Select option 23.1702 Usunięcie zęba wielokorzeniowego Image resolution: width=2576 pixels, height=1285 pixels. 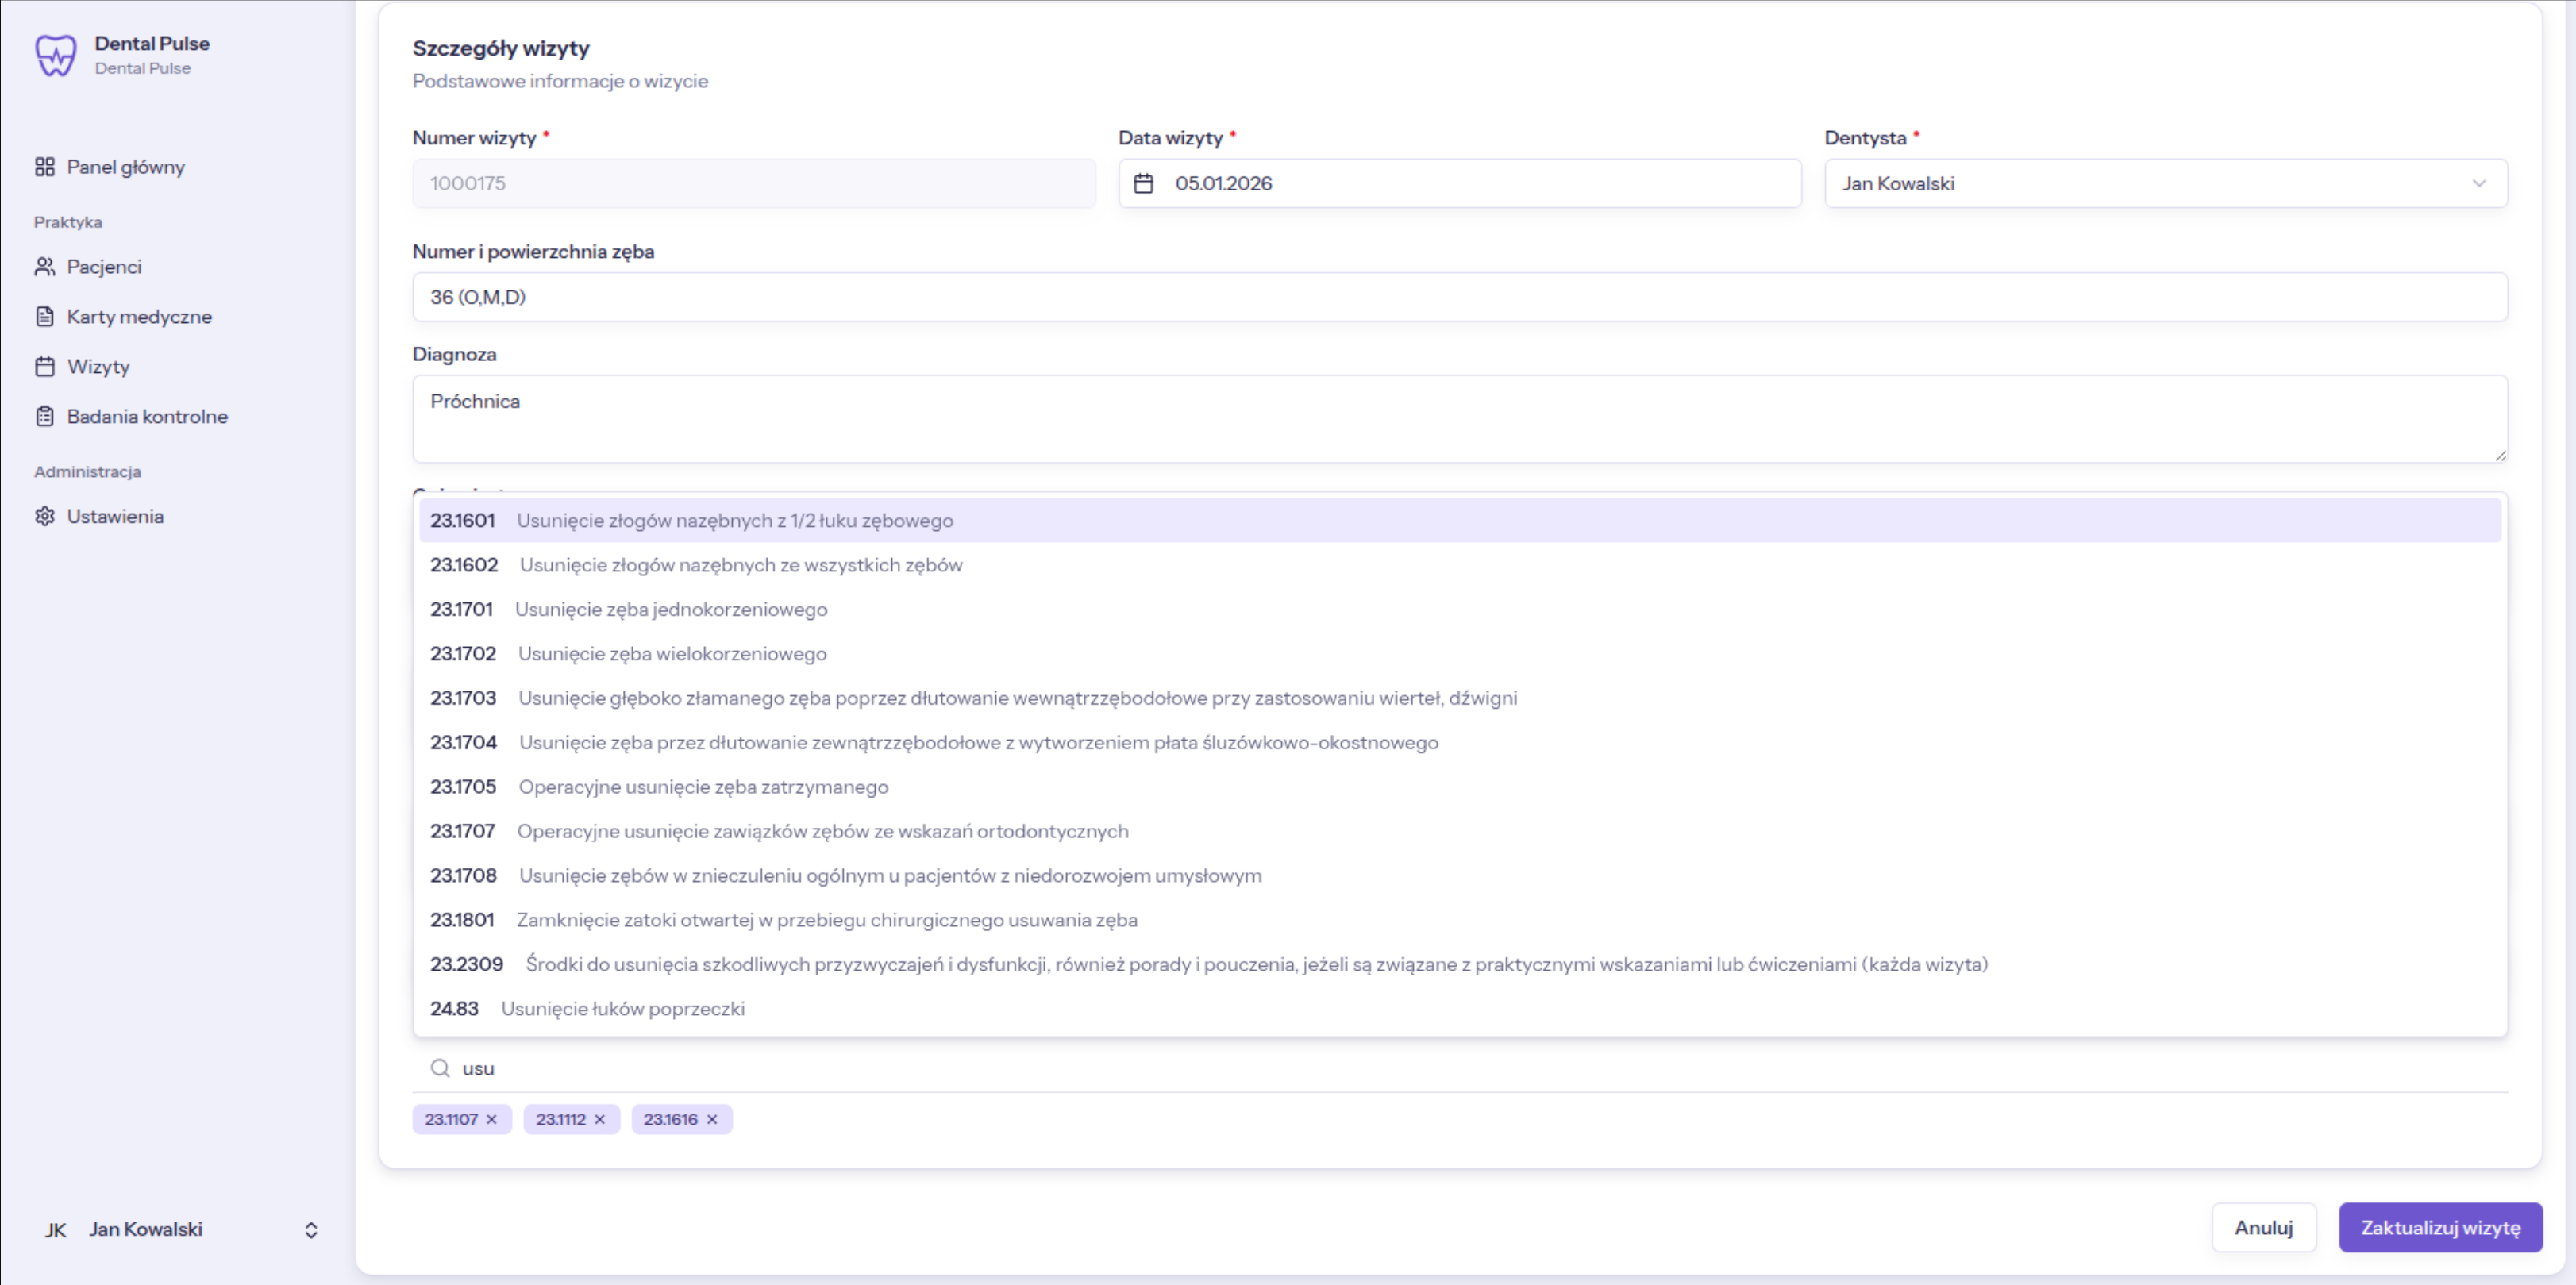(672, 654)
